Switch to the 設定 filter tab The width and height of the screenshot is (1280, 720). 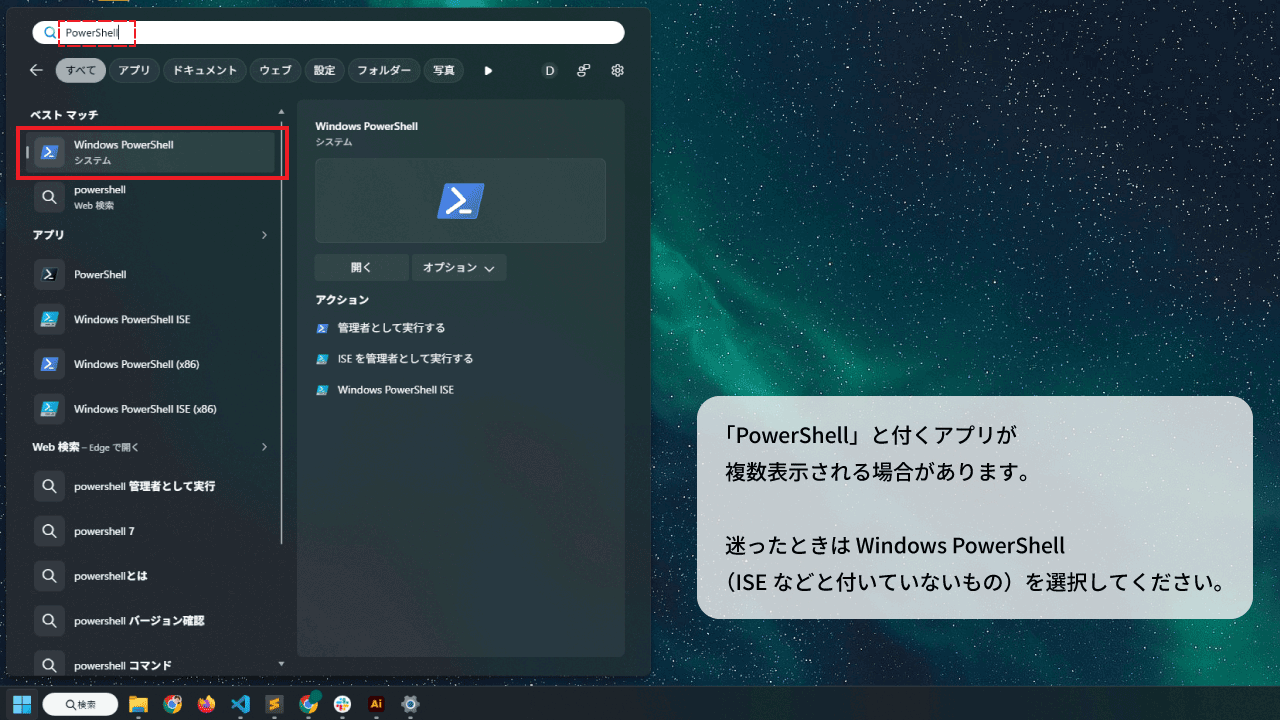coord(324,70)
